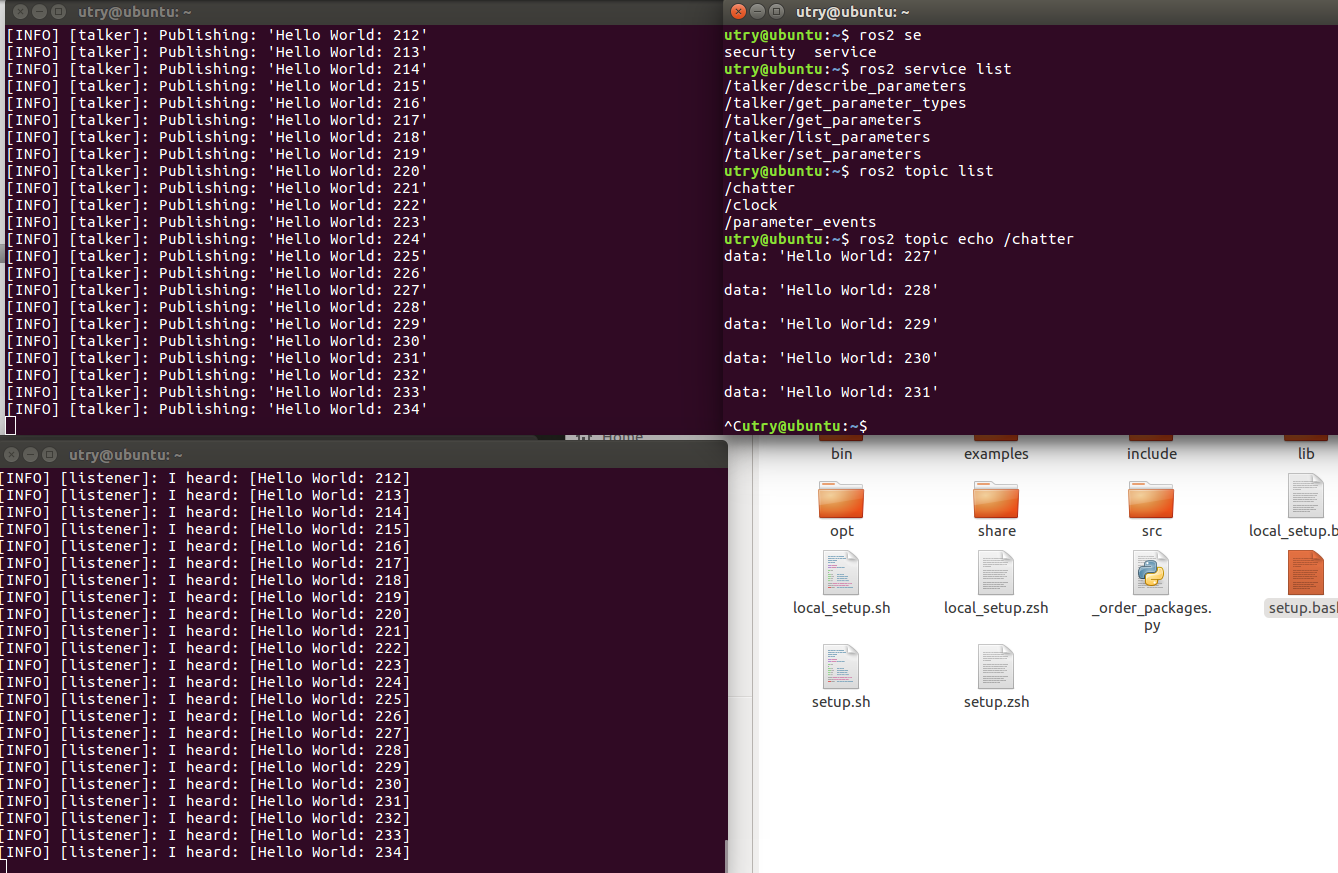This screenshot has width=1338, height=873.
Task: Focus the listener terminal via its title text
Action: [x=126, y=455]
